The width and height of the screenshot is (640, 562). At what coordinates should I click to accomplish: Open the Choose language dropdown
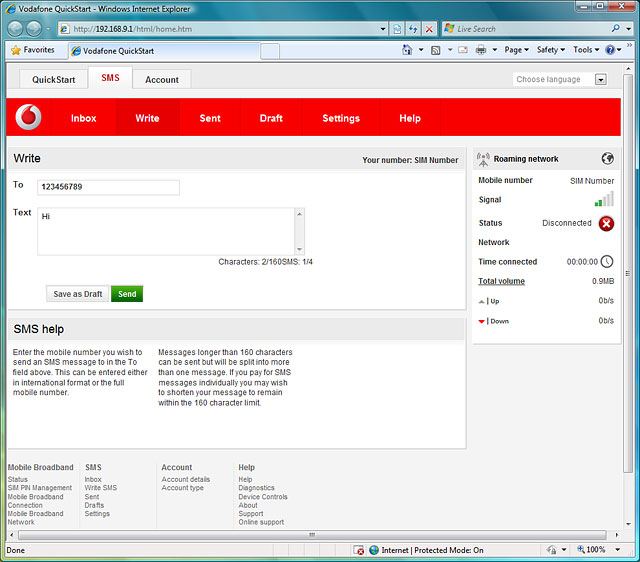pyautogui.click(x=601, y=79)
